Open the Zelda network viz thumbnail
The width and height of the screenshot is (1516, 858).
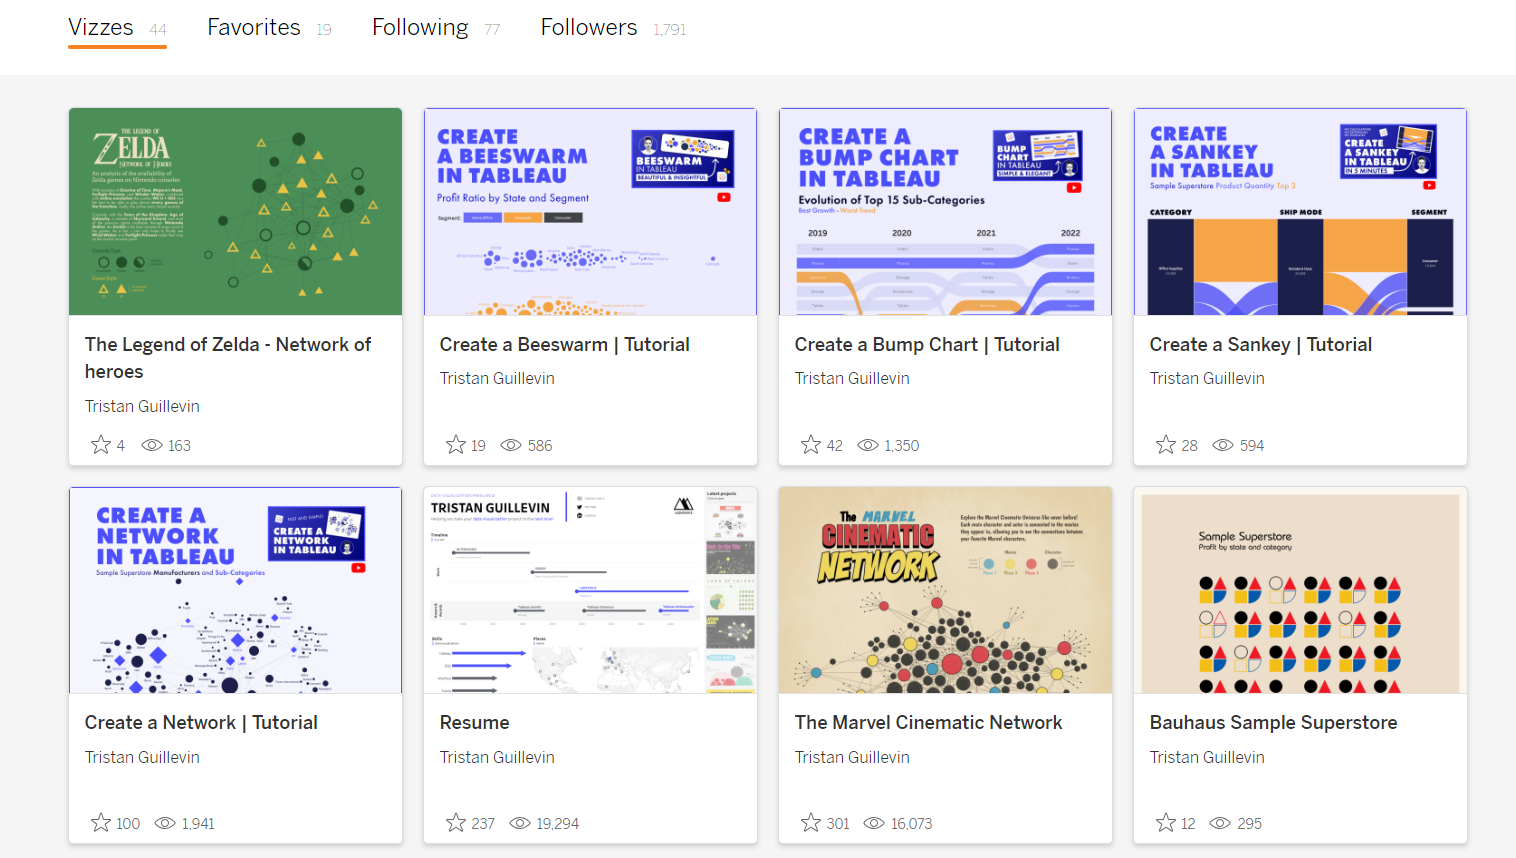pos(235,212)
